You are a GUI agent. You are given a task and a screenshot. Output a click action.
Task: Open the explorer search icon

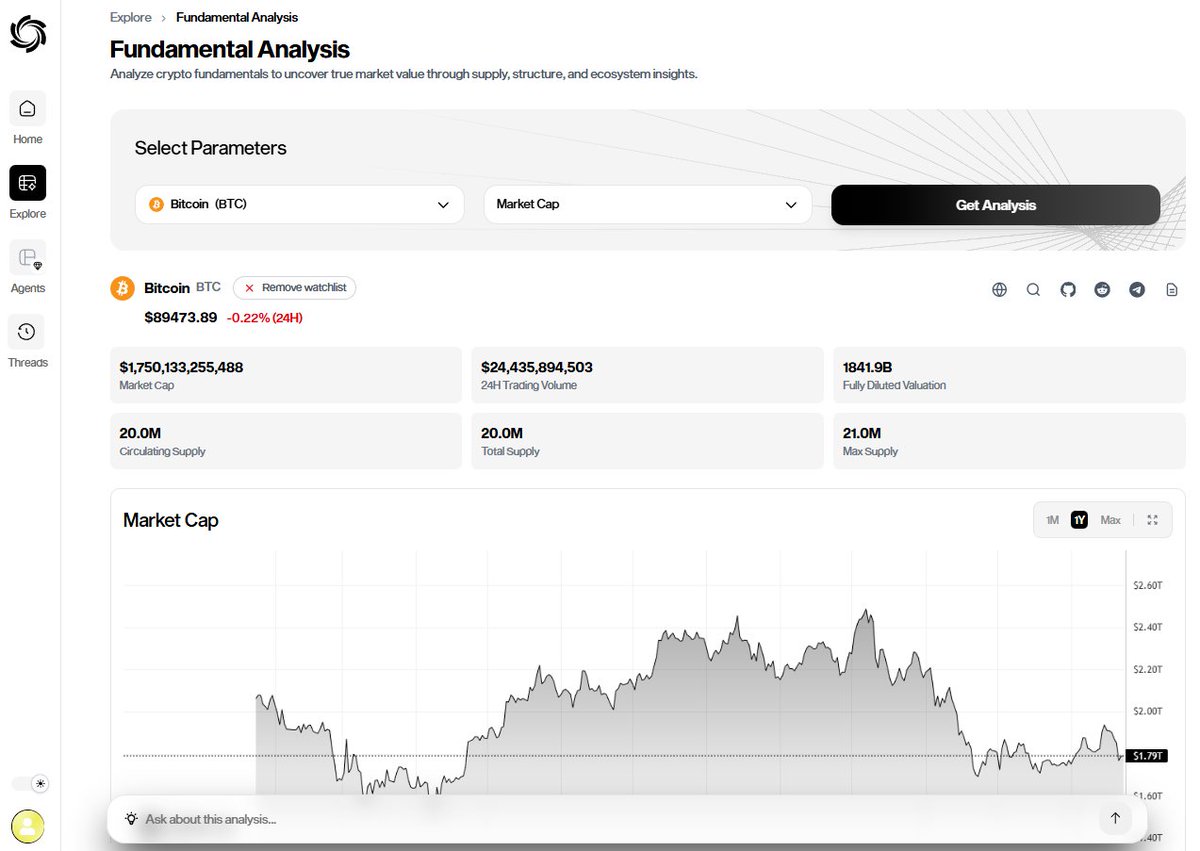(x=1033, y=290)
